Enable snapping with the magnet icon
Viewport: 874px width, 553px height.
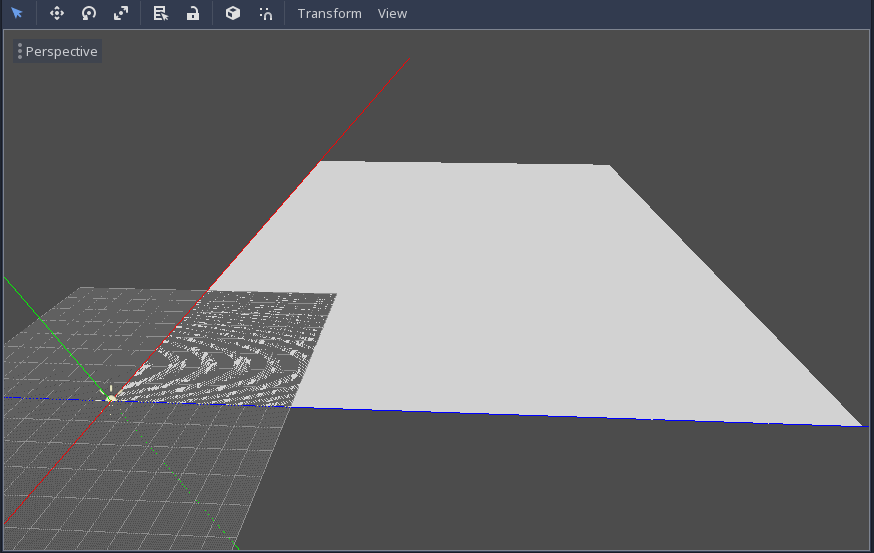click(265, 14)
